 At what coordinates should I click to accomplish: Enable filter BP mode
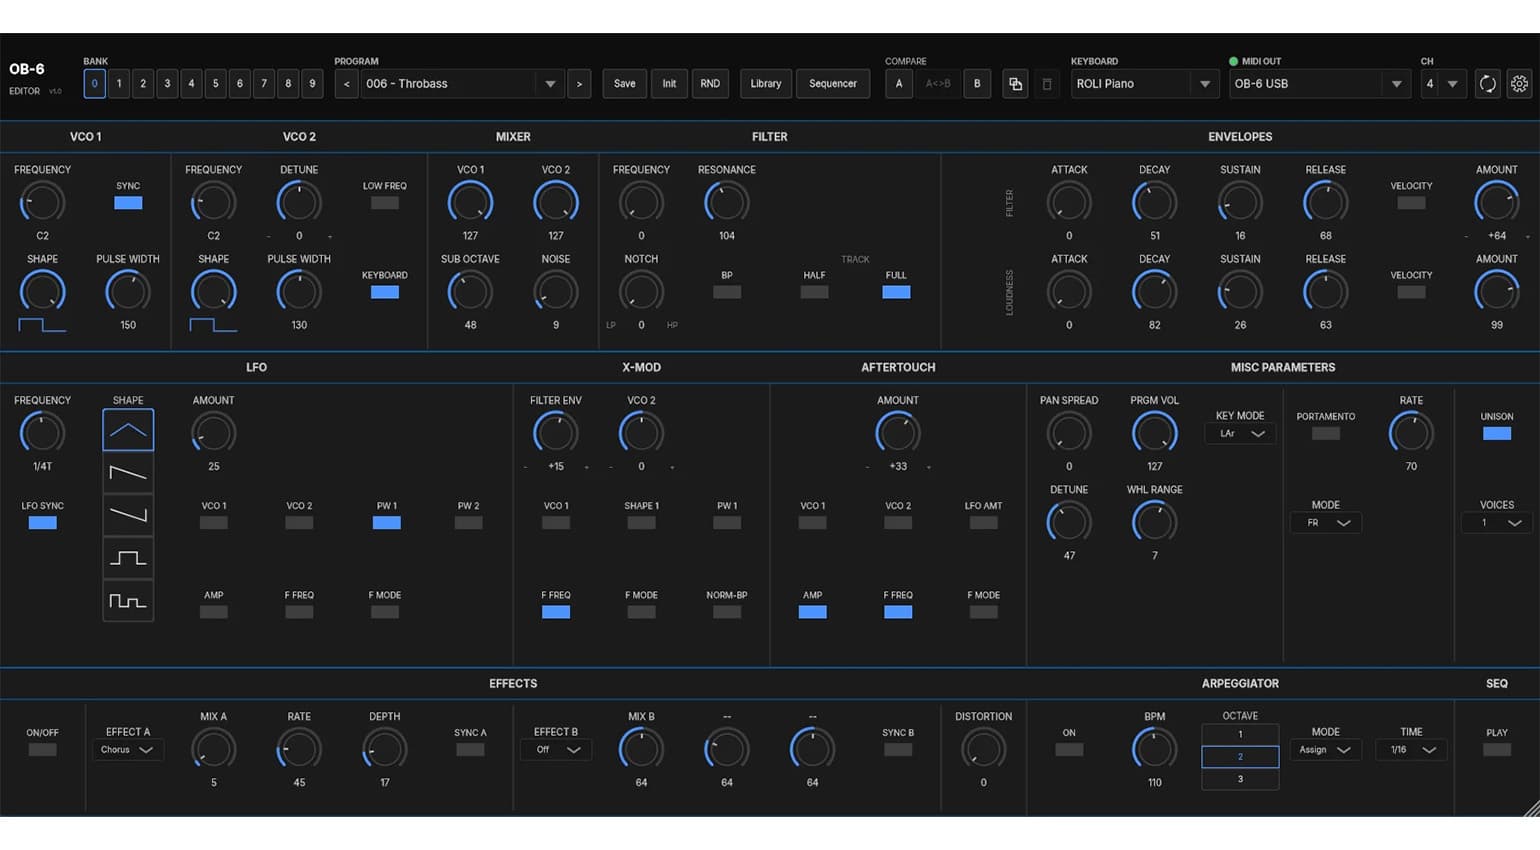(727, 292)
